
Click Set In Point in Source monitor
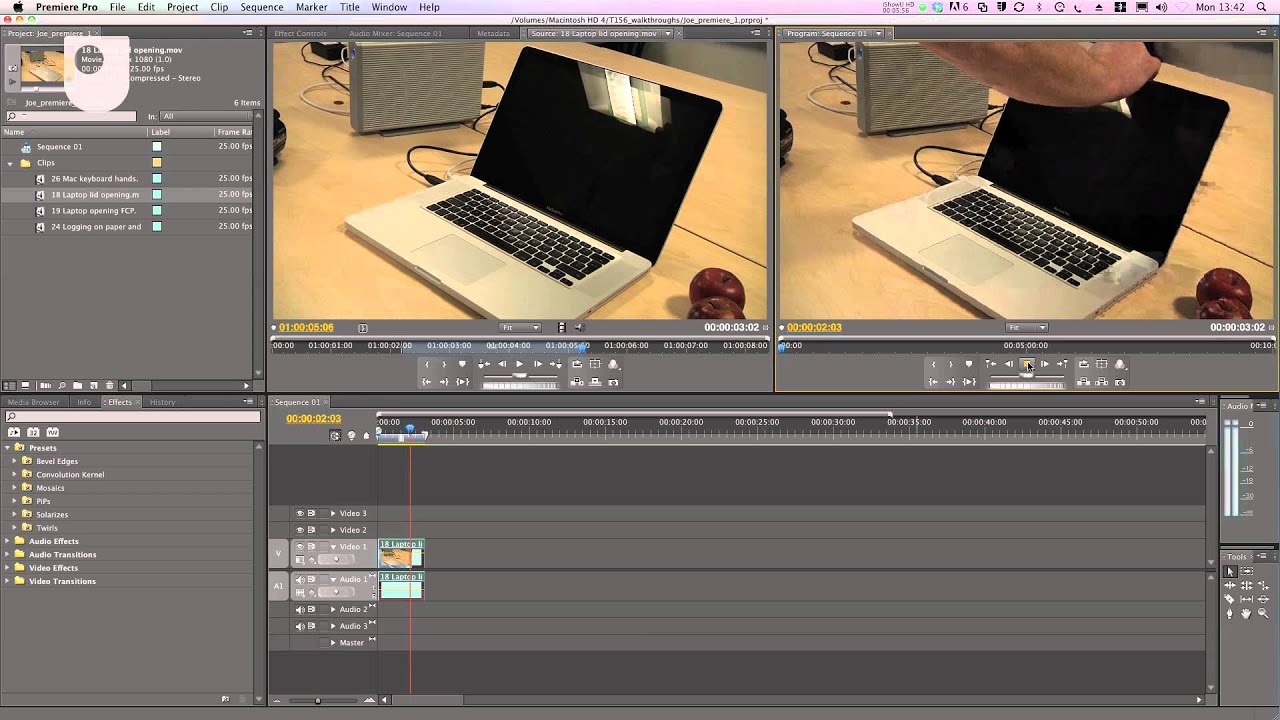(427, 364)
